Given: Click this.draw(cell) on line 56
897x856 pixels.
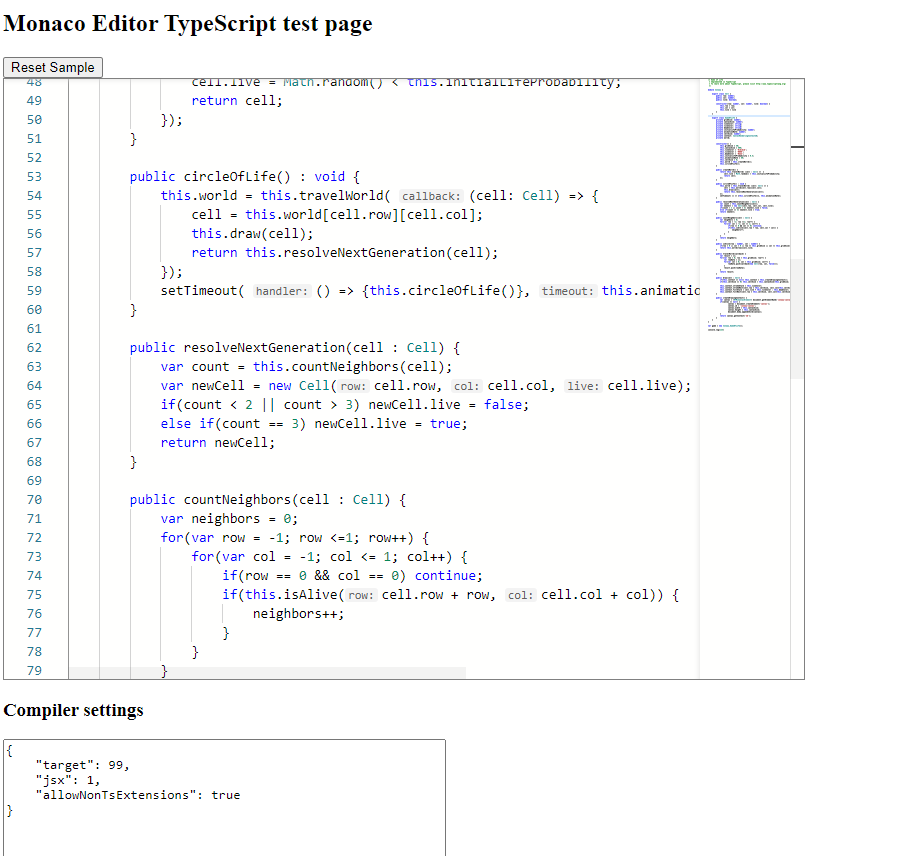Looking at the screenshot, I should point(252,233).
